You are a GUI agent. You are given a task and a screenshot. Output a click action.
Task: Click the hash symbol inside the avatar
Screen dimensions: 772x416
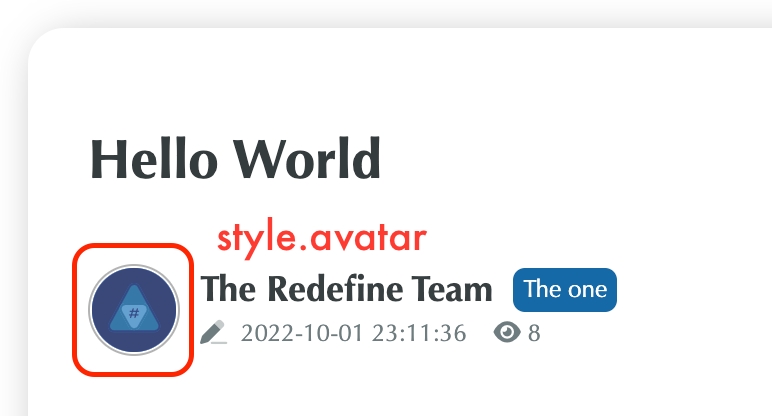pyautogui.click(x=134, y=313)
